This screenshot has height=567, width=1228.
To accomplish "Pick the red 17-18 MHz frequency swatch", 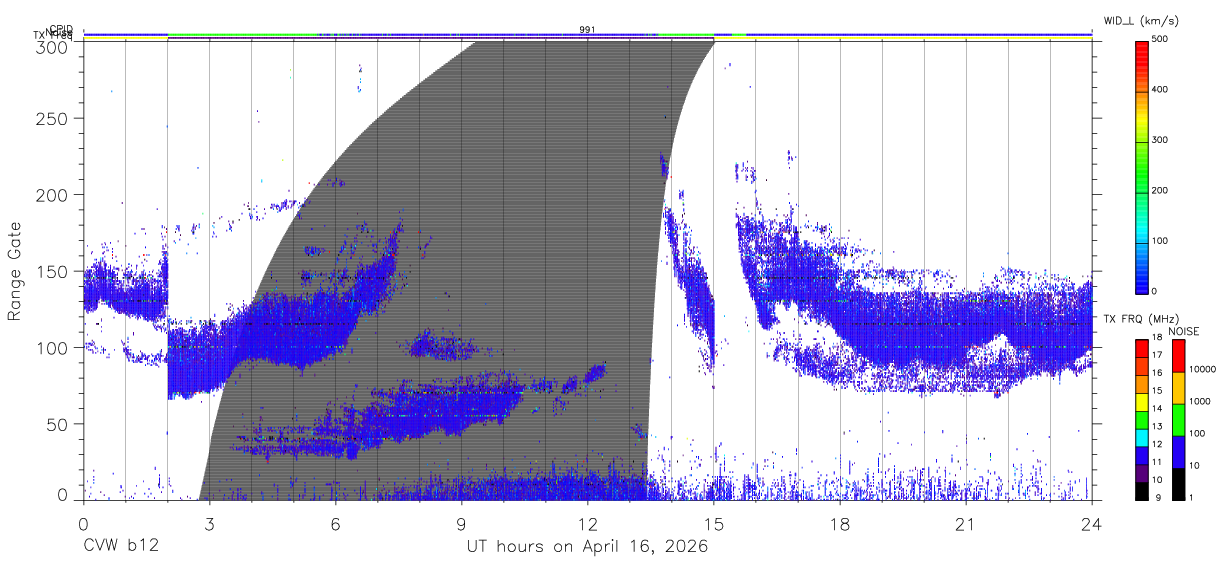I will coord(1141,349).
